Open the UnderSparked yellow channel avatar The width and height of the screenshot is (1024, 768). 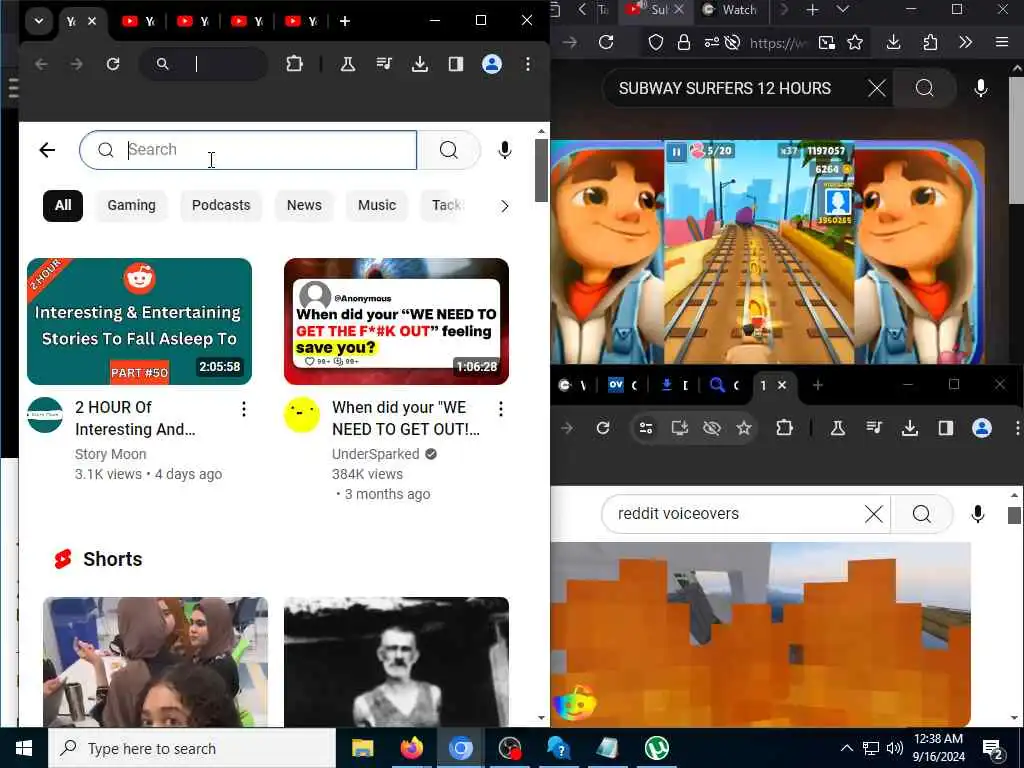tap(302, 415)
